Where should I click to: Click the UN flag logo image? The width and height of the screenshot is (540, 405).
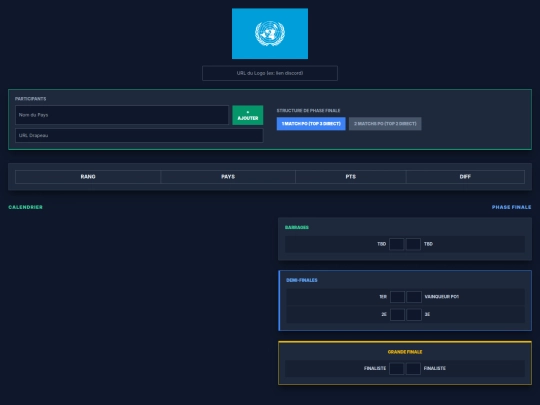(270, 34)
